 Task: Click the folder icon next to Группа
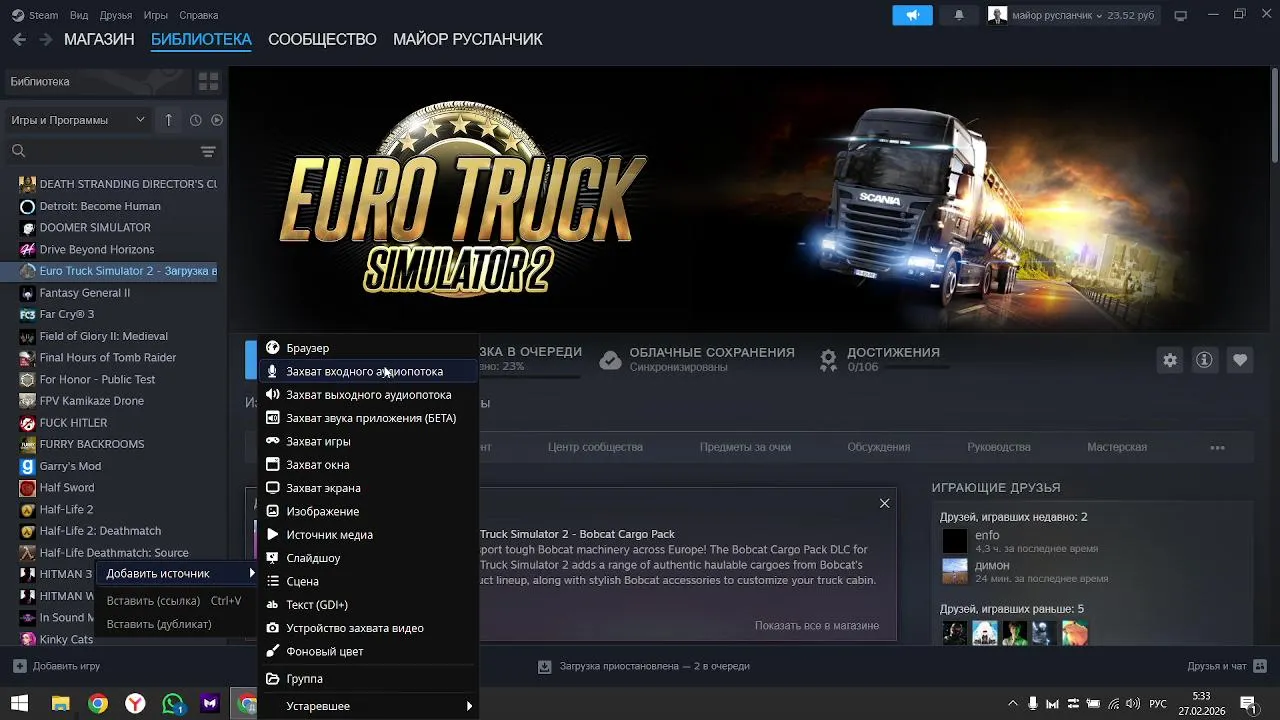tap(272, 679)
